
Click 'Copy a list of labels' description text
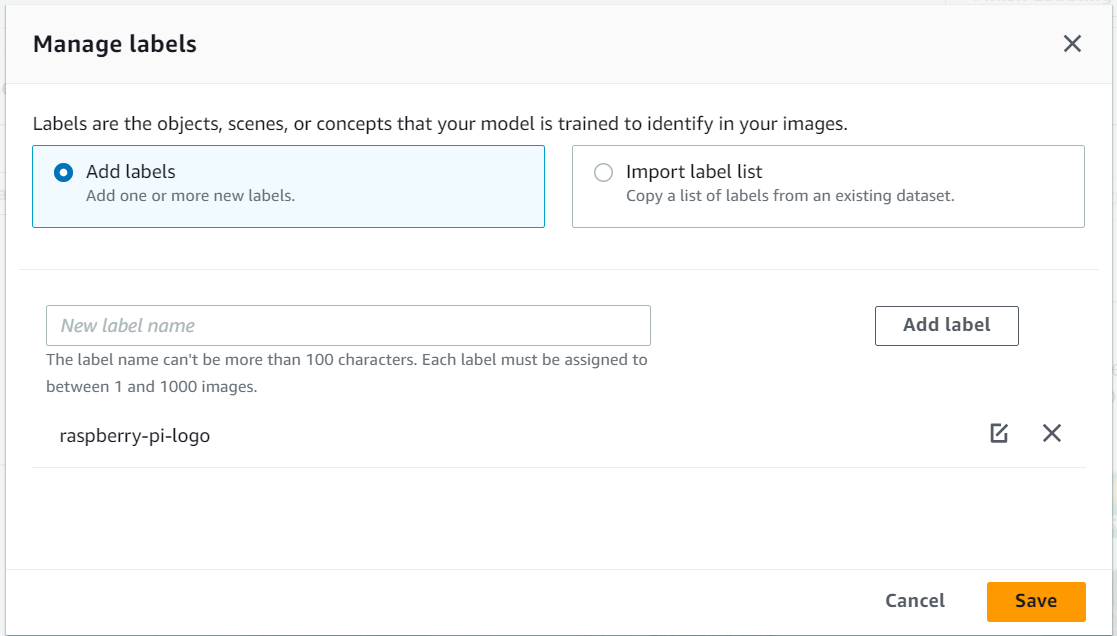pyautogui.click(x=790, y=196)
